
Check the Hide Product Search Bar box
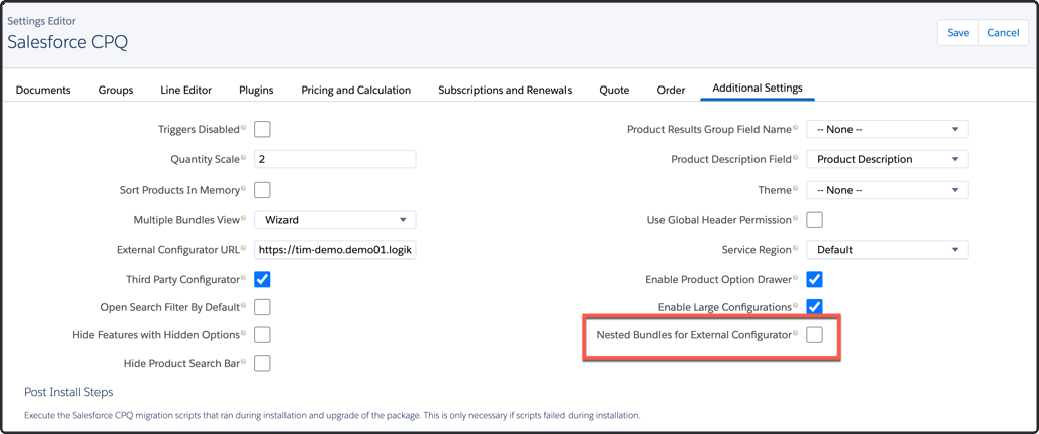(262, 364)
